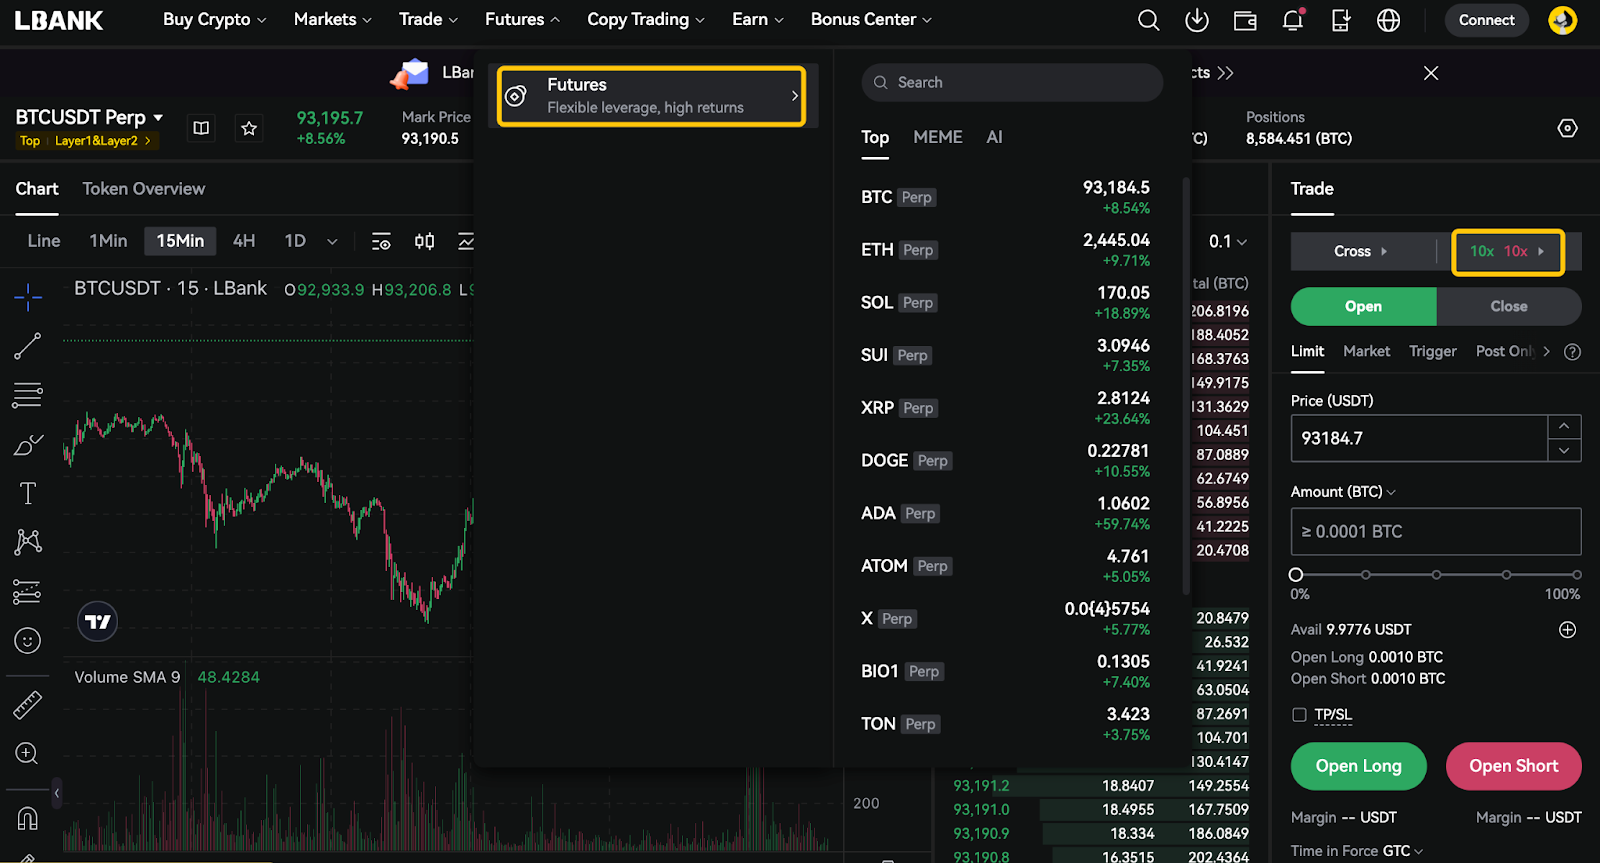Expand more timeframes chevron after 1D
1600x863 pixels.
332,242
